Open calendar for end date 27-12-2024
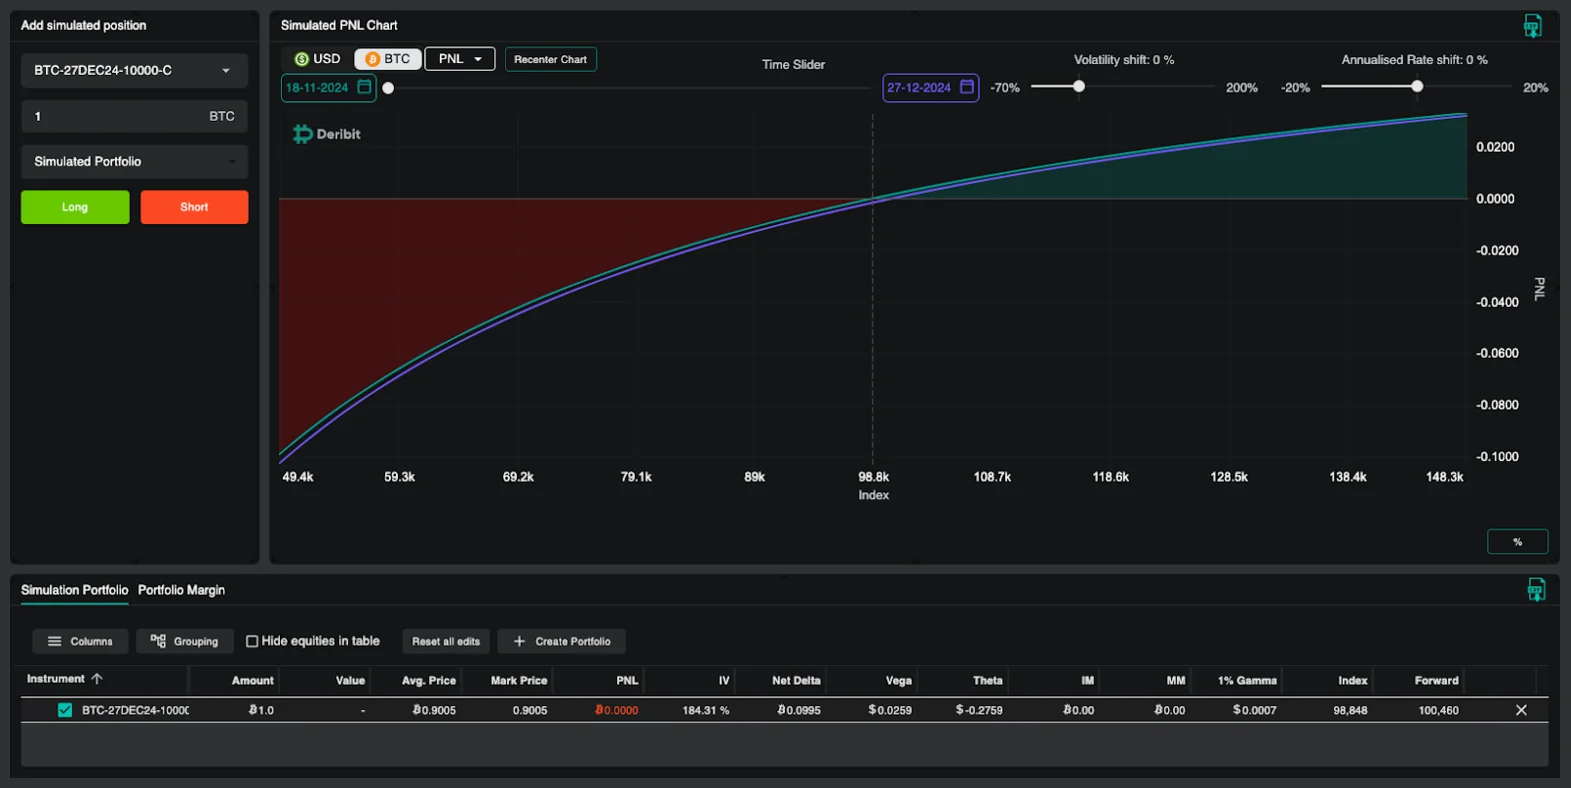Image resolution: width=1571 pixels, height=788 pixels. pyautogui.click(x=966, y=87)
